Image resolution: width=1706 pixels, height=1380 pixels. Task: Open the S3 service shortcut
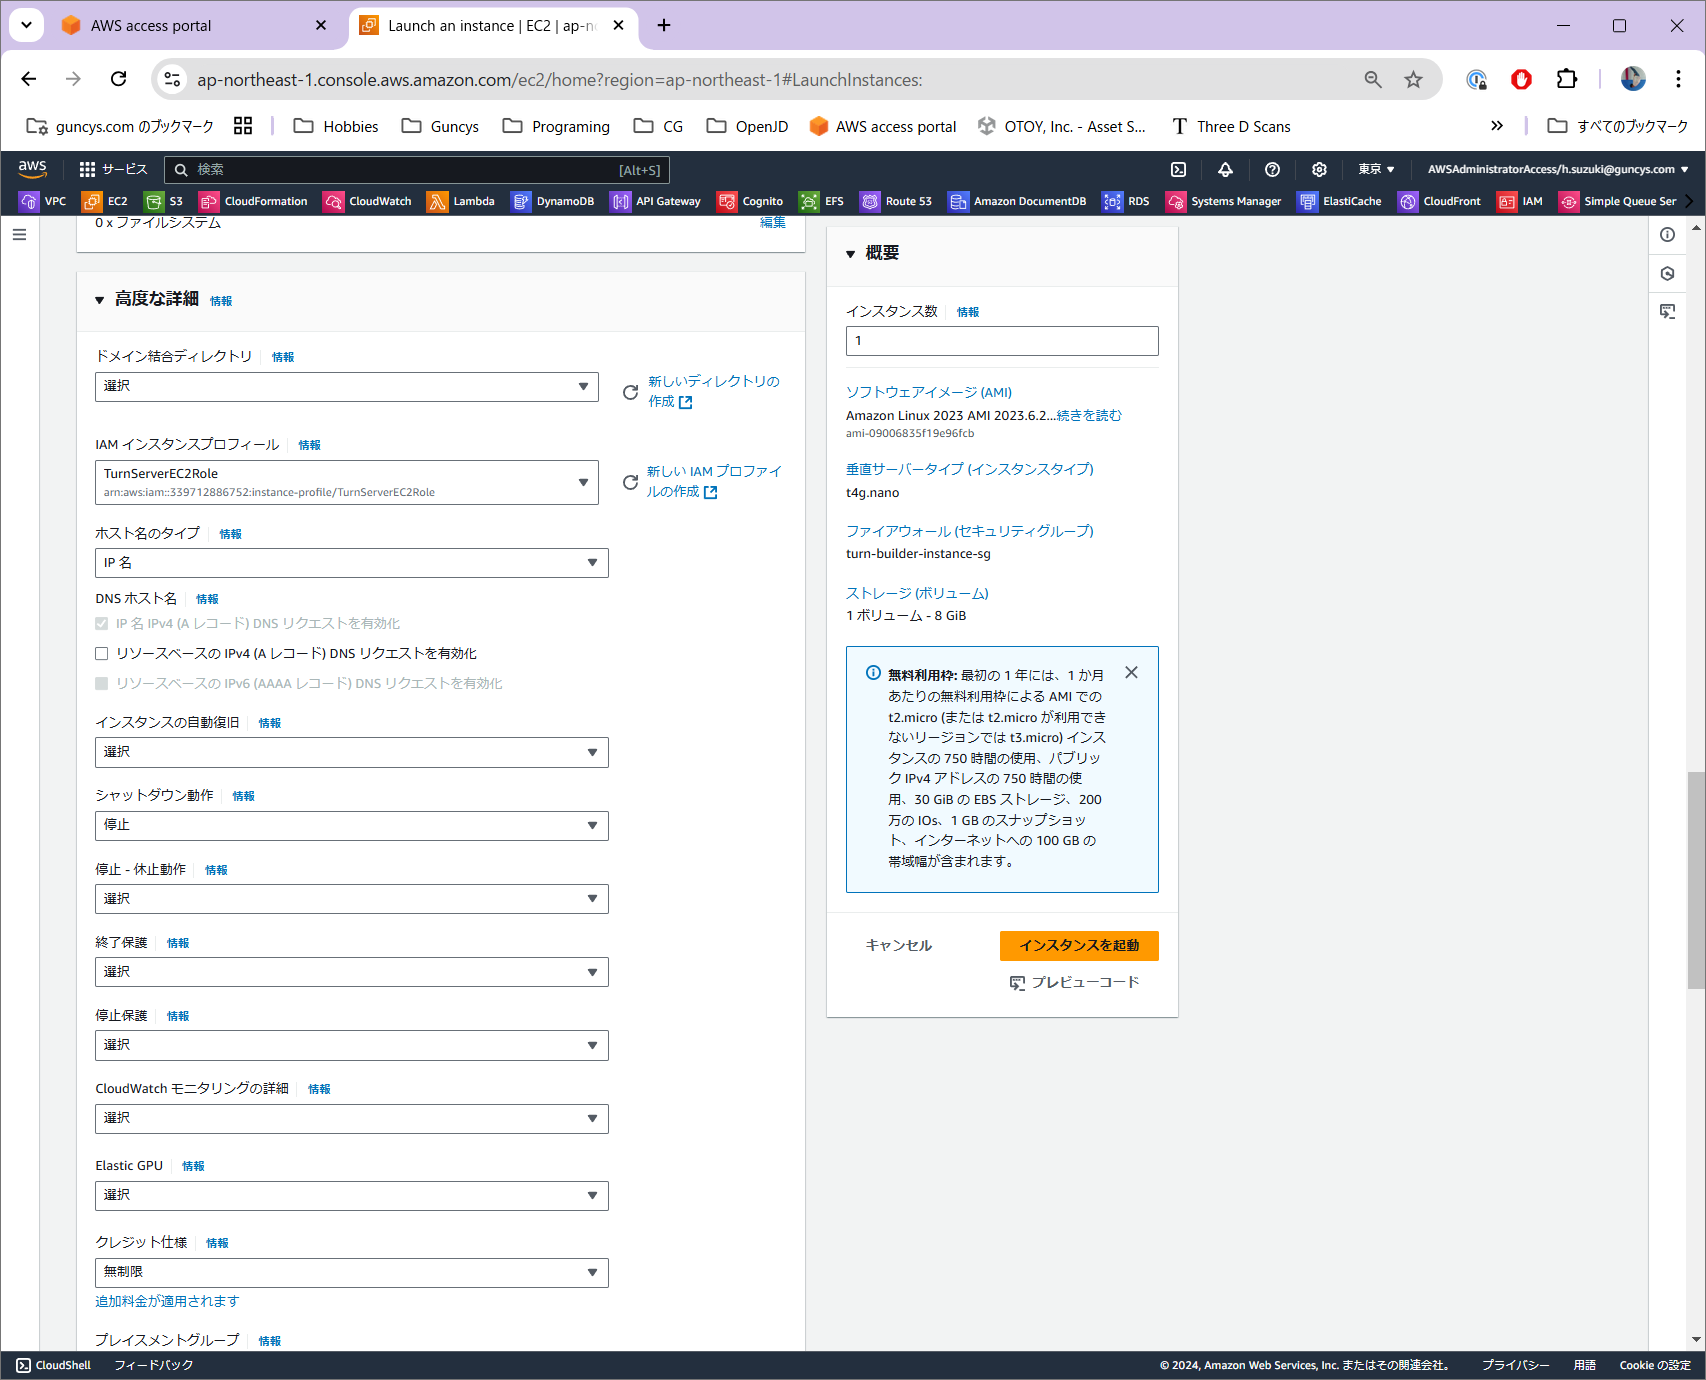coord(164,201)
